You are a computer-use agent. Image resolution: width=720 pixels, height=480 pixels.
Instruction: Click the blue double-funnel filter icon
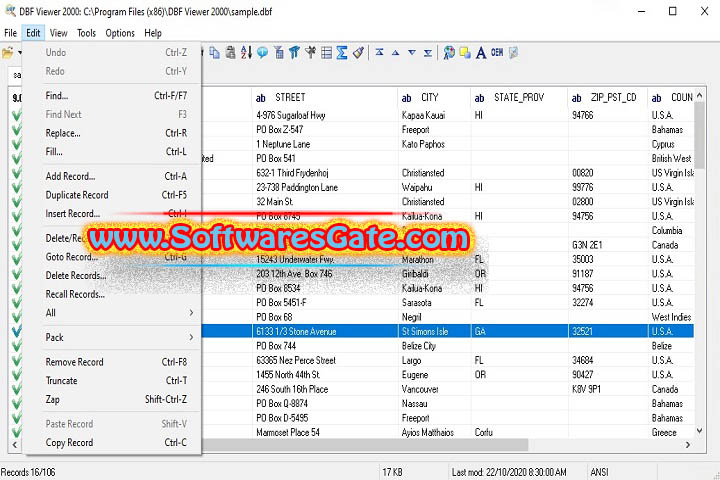(294, 53)
